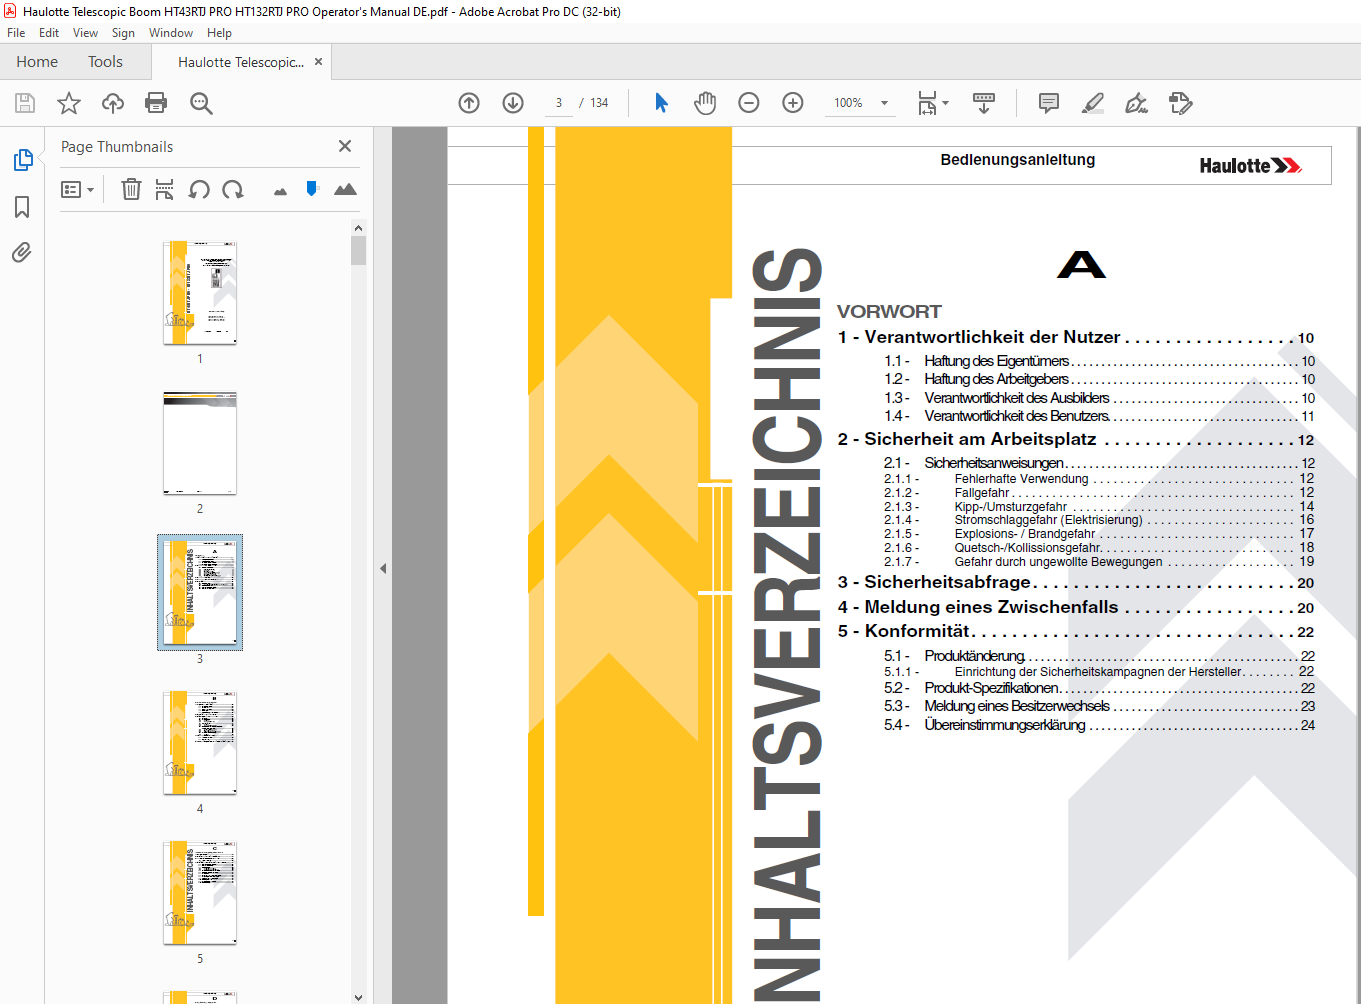Rotate page counterclockwise in thumbnails panel
The image size is (1361, 1004).
(199, 189)
